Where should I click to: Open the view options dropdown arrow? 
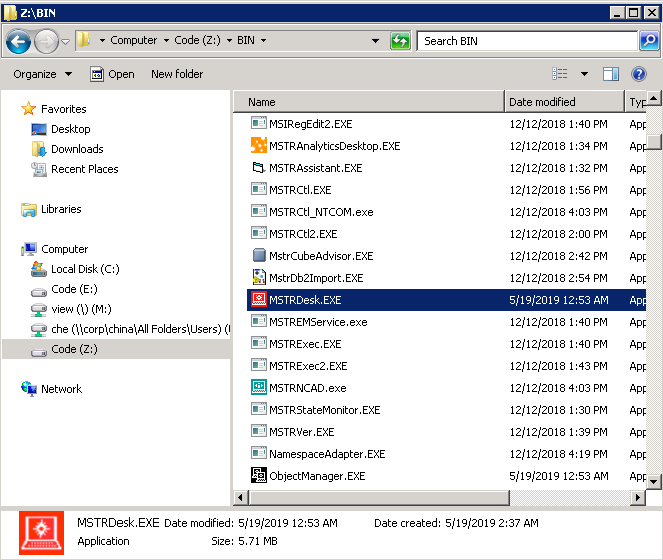584,74
